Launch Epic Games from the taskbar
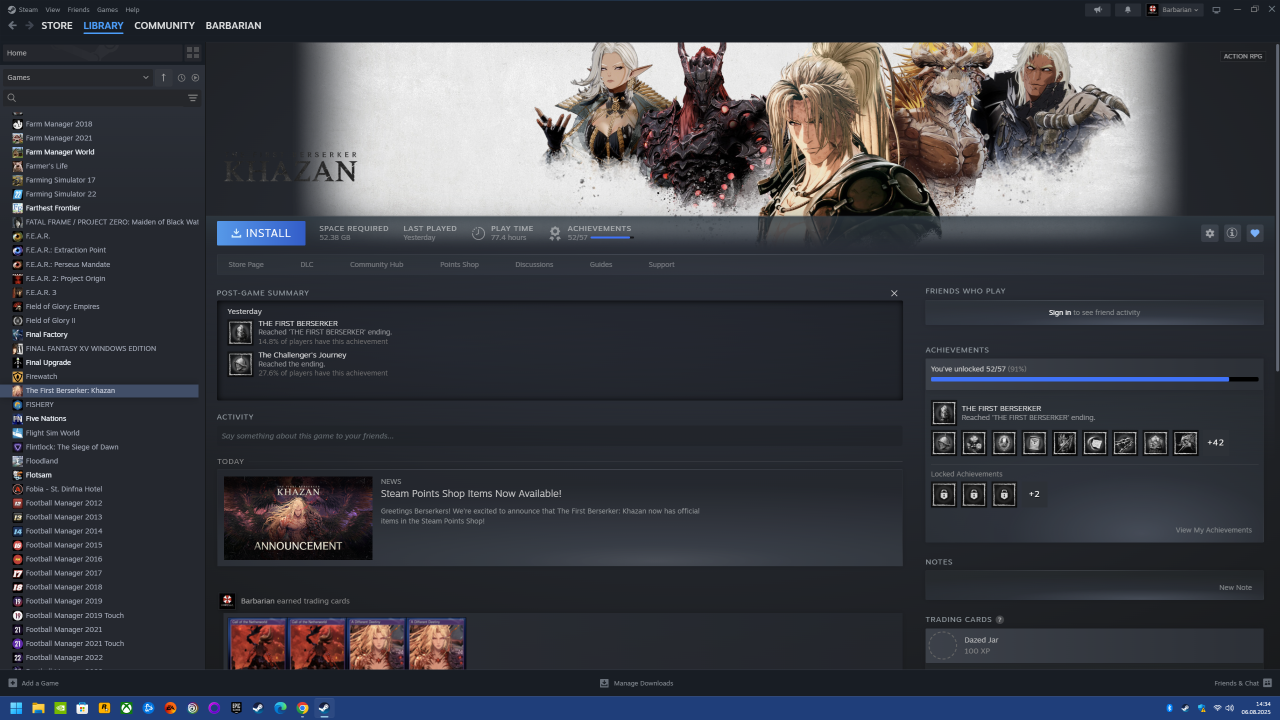The image size is (1280, 720). [x=236, y=708]
